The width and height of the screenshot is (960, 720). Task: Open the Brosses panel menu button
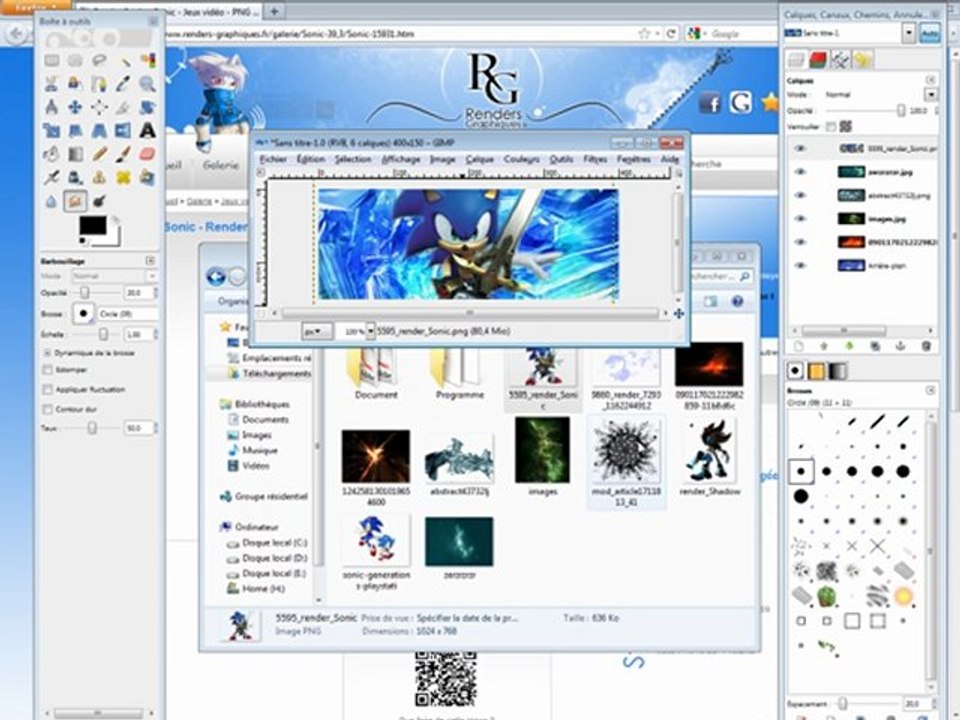tap(931, 390)
